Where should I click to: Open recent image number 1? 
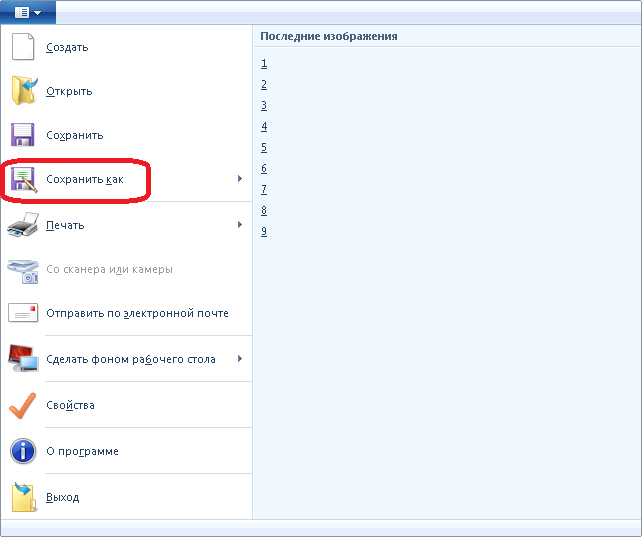tap(264, 63)
